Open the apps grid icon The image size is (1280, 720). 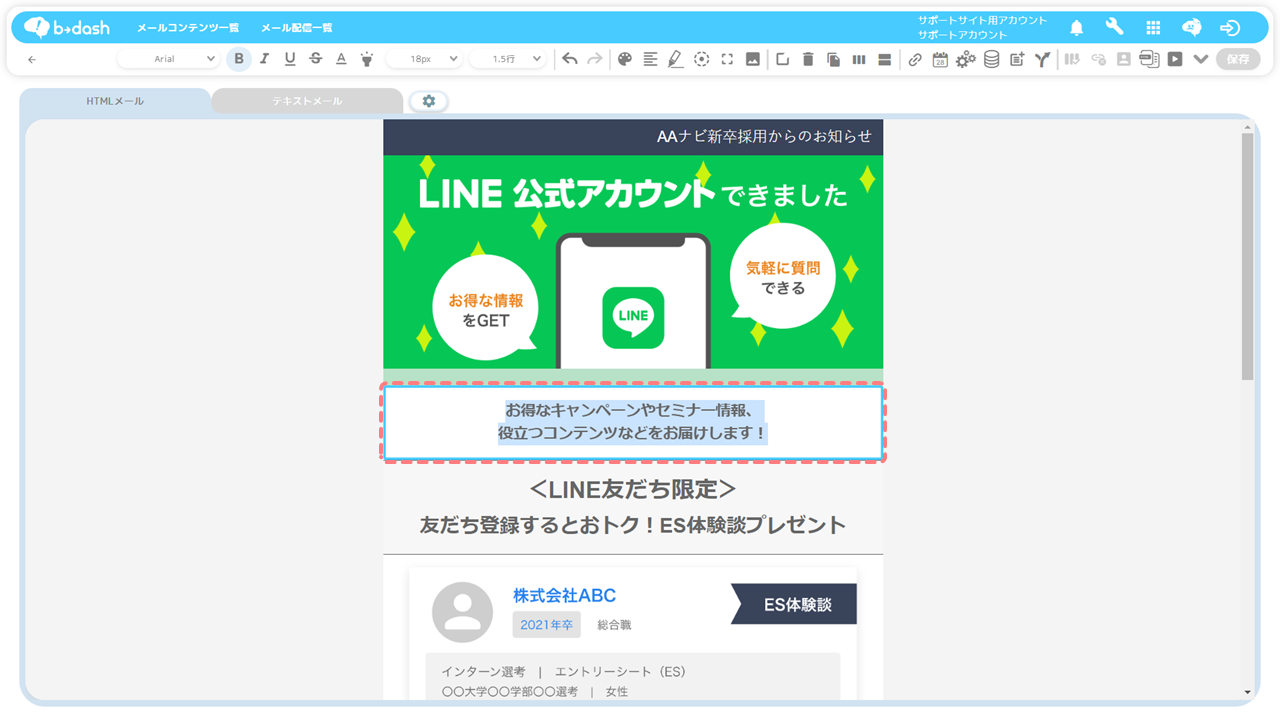click(x=1153, y=28)
